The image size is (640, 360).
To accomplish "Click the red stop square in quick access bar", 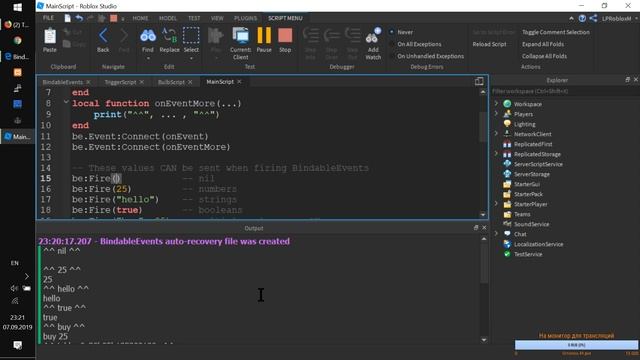I will (113, 18).
